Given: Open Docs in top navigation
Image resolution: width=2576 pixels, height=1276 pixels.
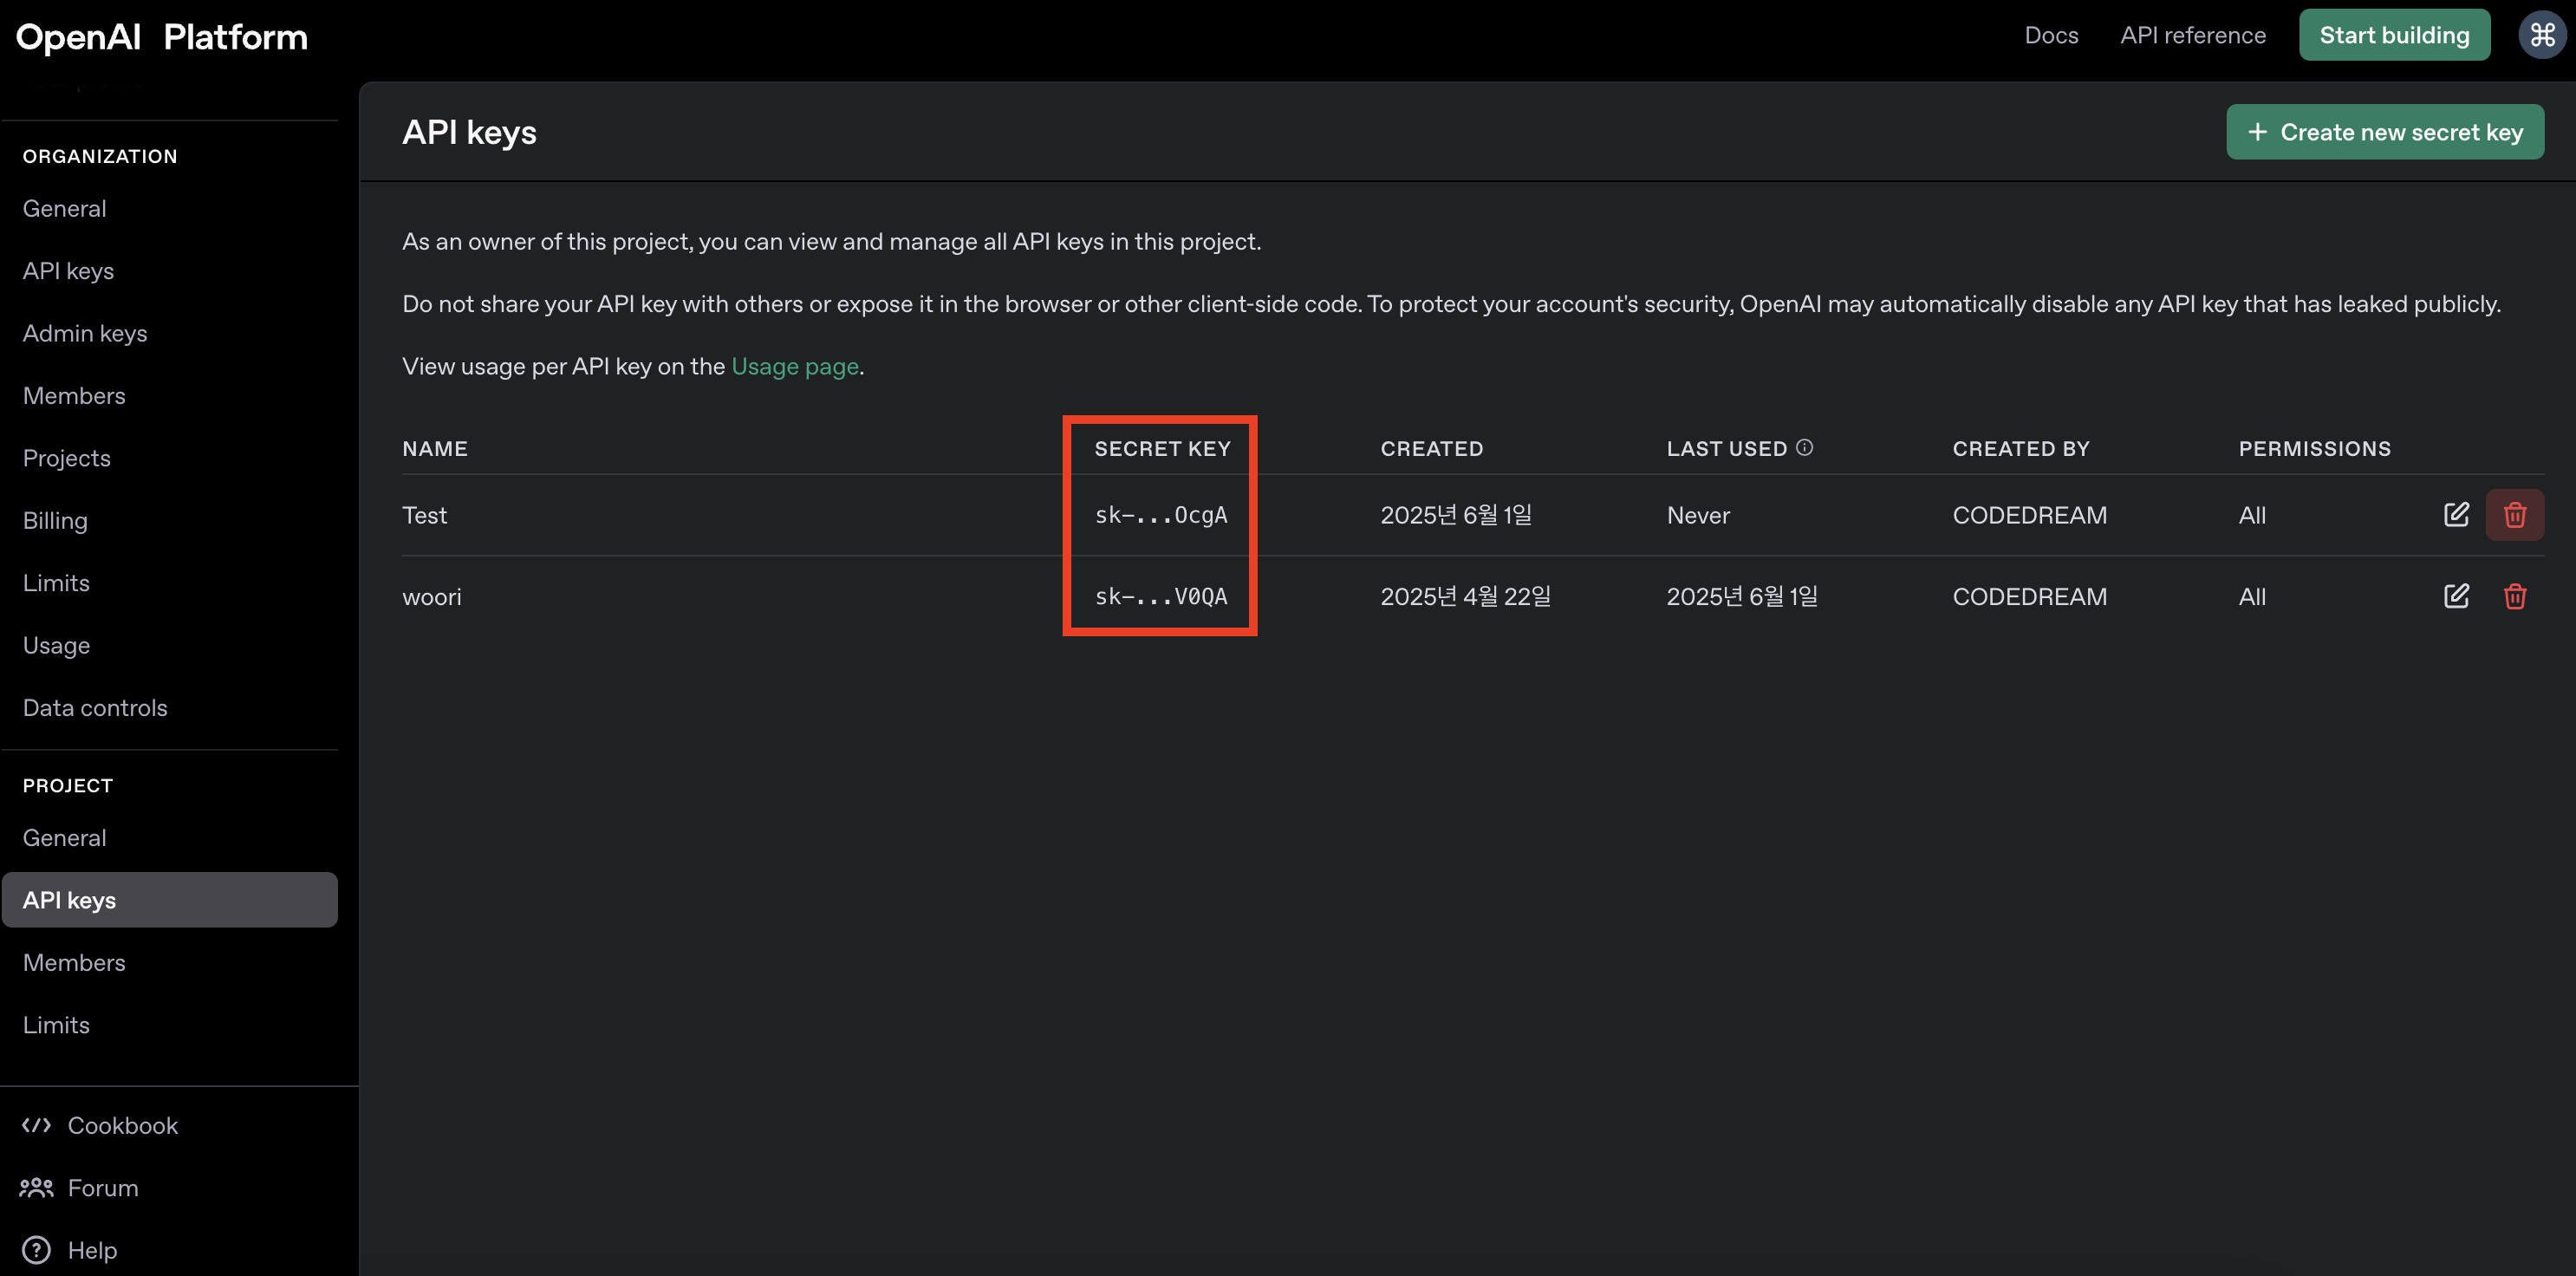Looking at the screenshot, I should pyautogui.click(x=2050, y=36).
